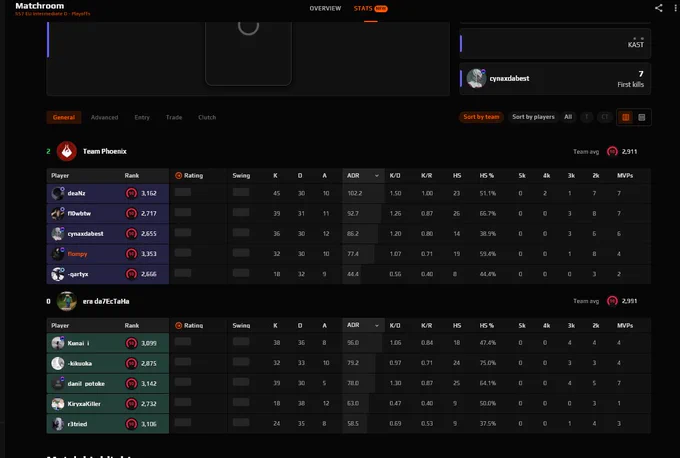Click cynaxdabest avatar in First kills card
This screenshot has height=458, width=680.
(x=476, y=79)
